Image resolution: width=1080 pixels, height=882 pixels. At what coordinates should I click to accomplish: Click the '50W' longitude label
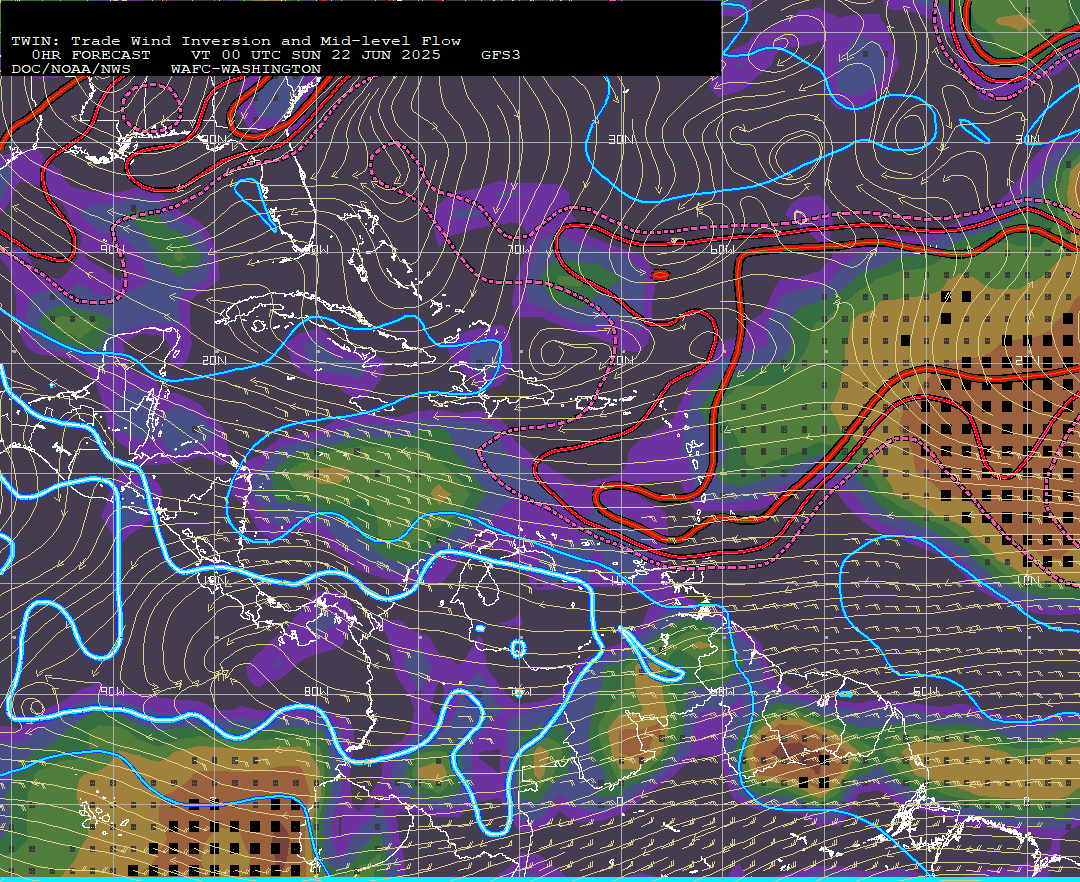point(925,691)
